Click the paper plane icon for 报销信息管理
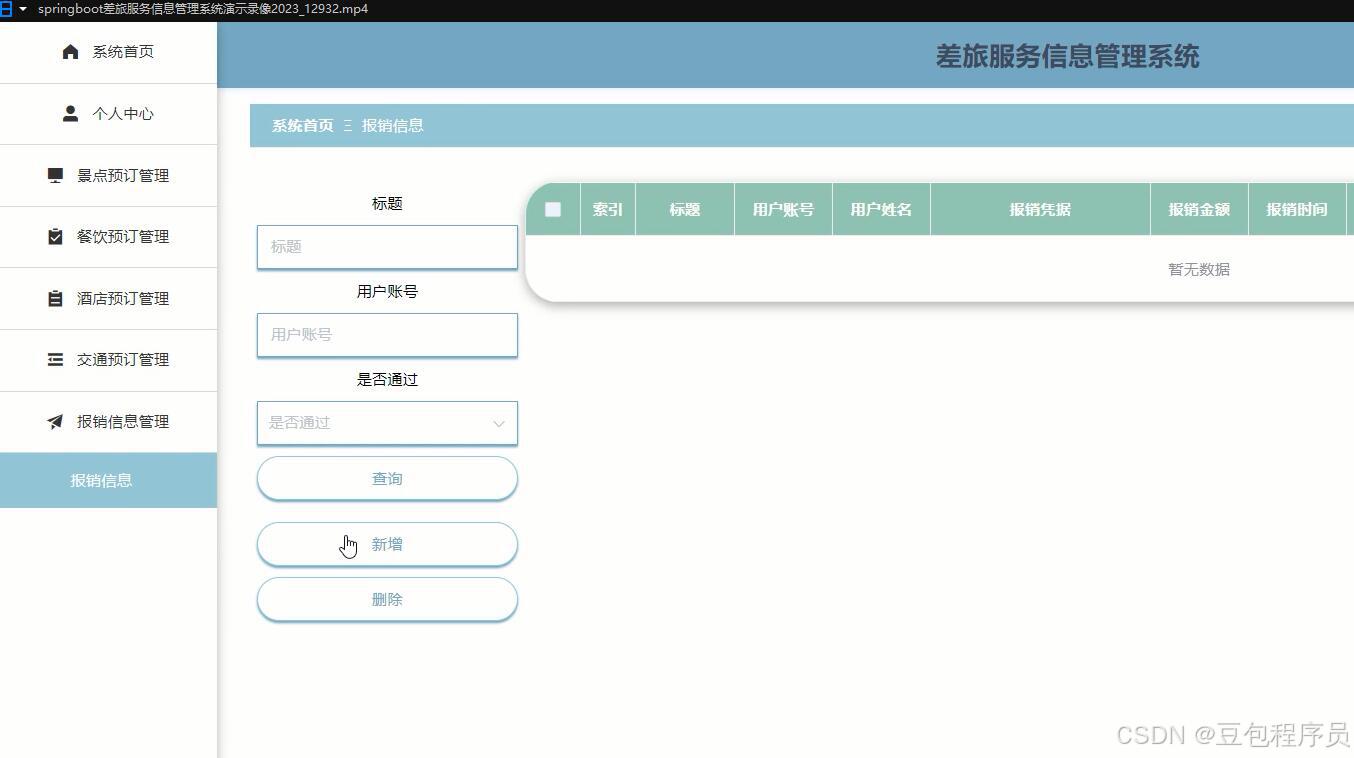The height and width of the screenshot is (758, 1354). point(55,421)
